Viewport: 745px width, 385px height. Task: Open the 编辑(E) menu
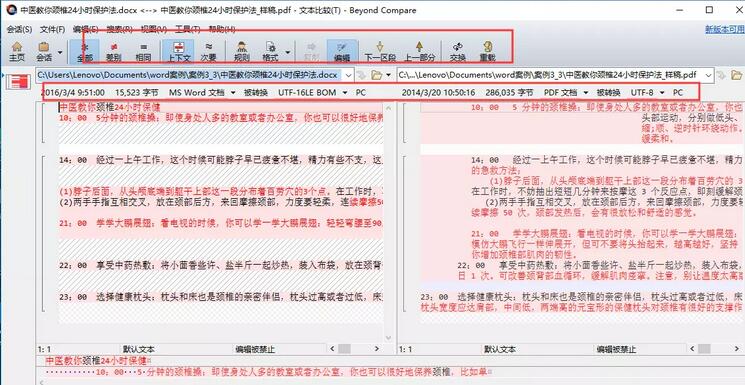coord(86,29)
